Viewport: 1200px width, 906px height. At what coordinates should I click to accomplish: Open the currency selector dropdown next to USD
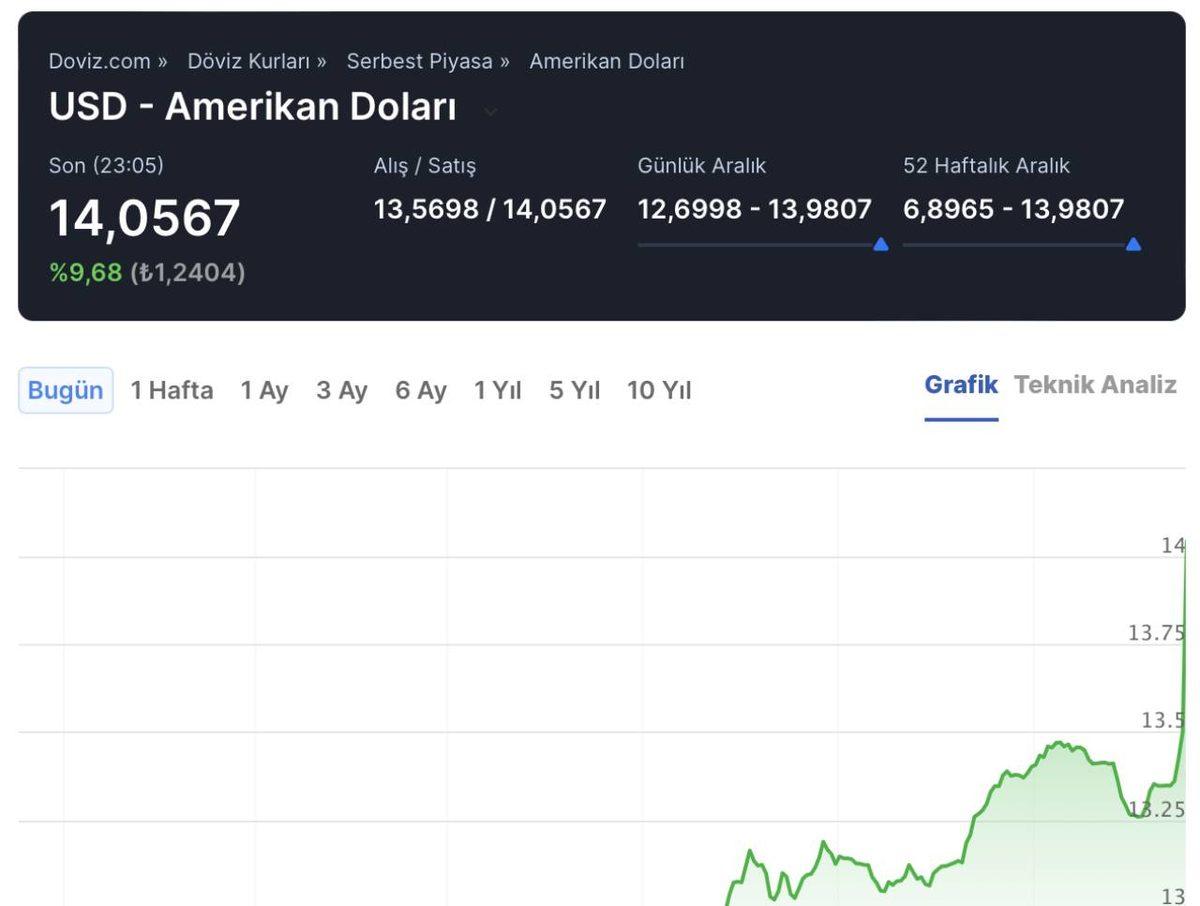[x=490, y=112]
